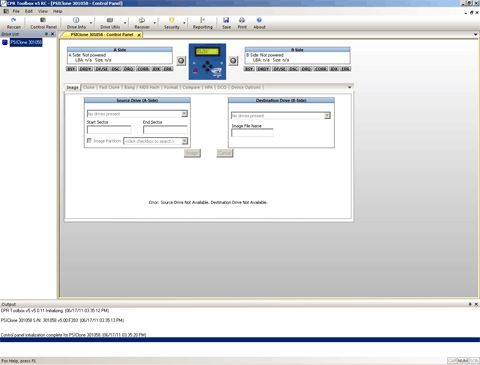Click the A Side BSY status indicator
This screenshot has width=480, height=365.
pos(71,69)
